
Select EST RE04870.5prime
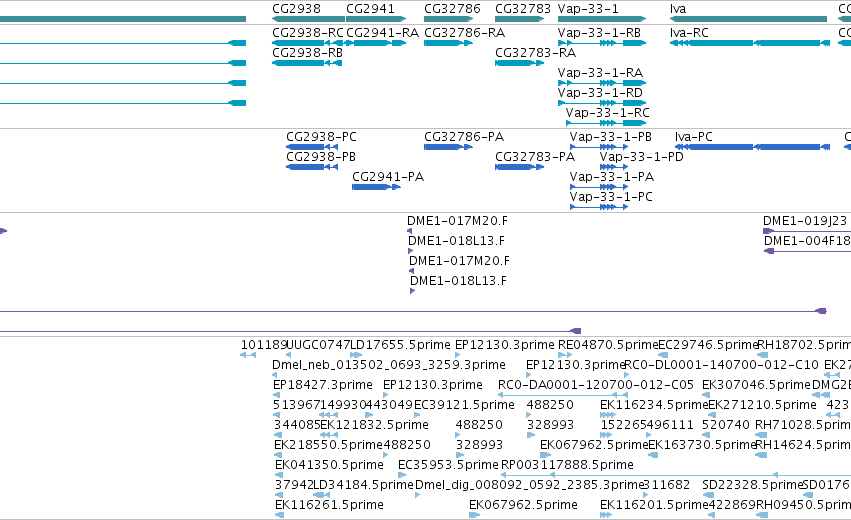pyautogui.click(x=608, y=345)
